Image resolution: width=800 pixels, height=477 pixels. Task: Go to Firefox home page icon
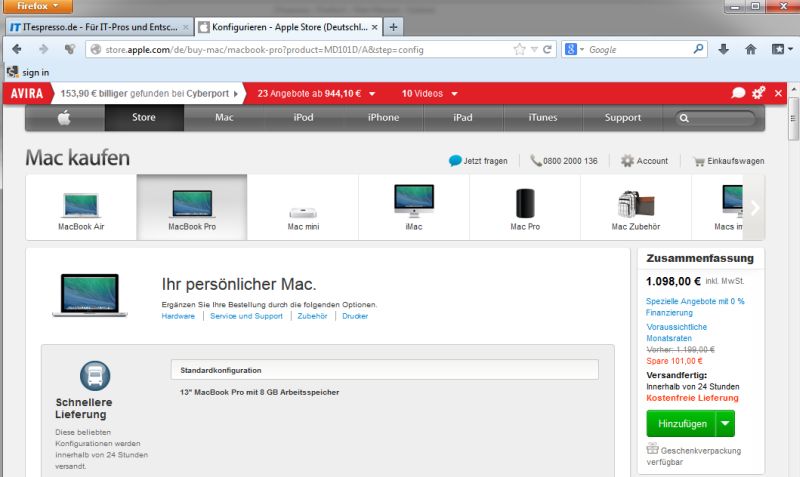[x=751, y=49]
